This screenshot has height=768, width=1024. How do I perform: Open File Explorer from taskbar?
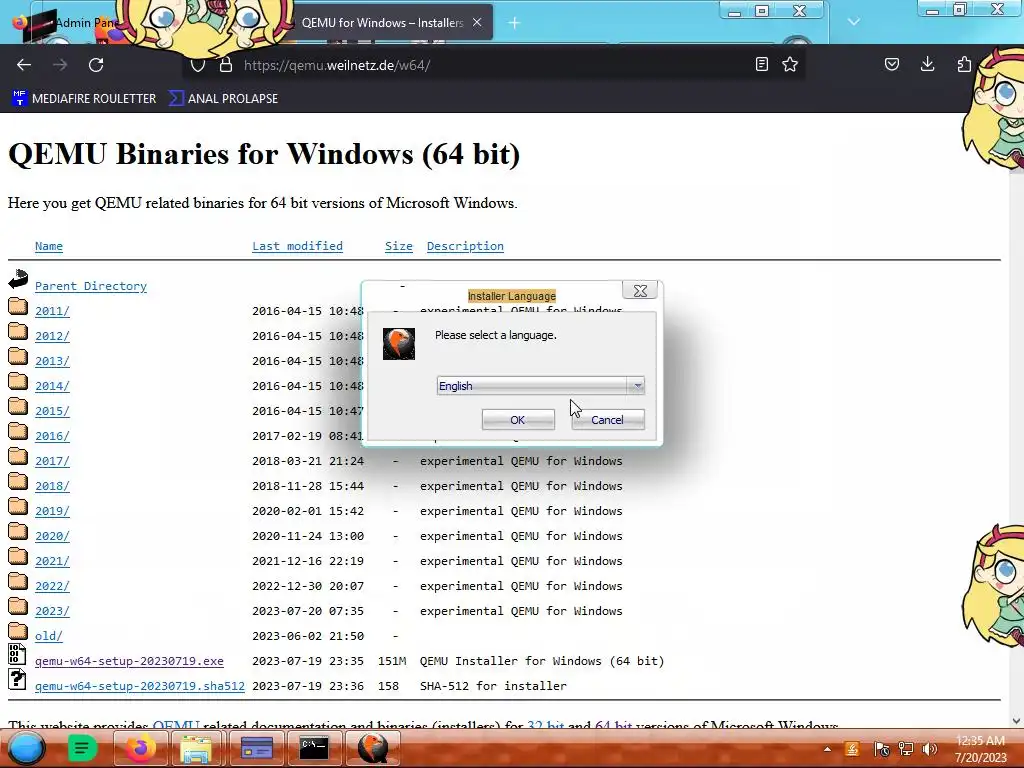tap(195, 748)
